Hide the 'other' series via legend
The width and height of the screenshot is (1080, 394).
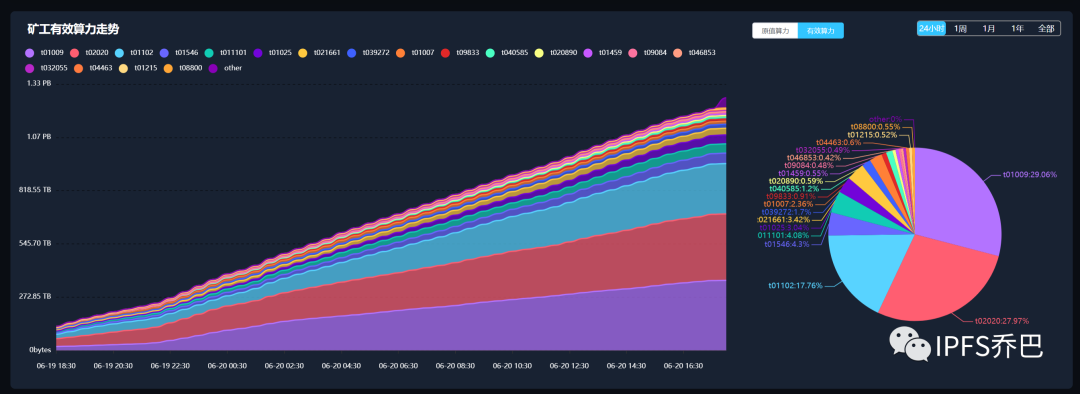[x=225, y=68]
